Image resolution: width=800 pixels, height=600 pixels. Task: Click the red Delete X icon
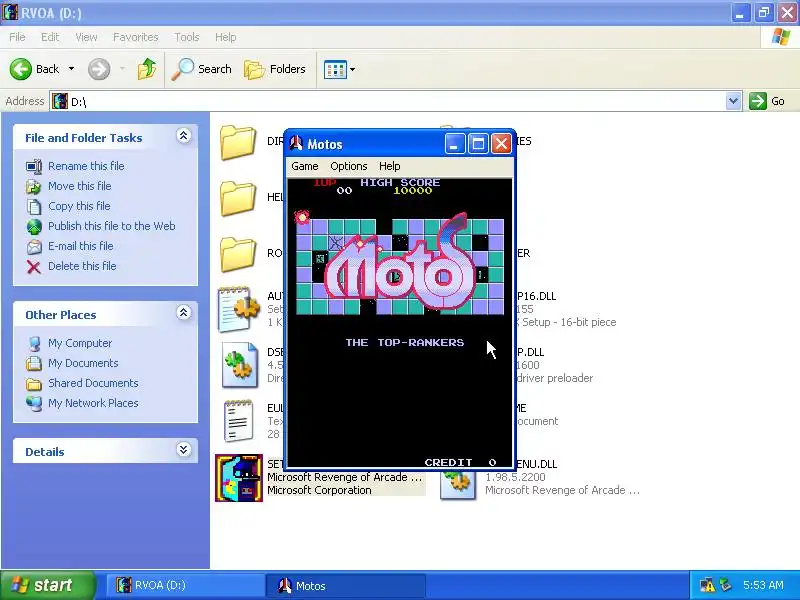click(x=34, y=267)
